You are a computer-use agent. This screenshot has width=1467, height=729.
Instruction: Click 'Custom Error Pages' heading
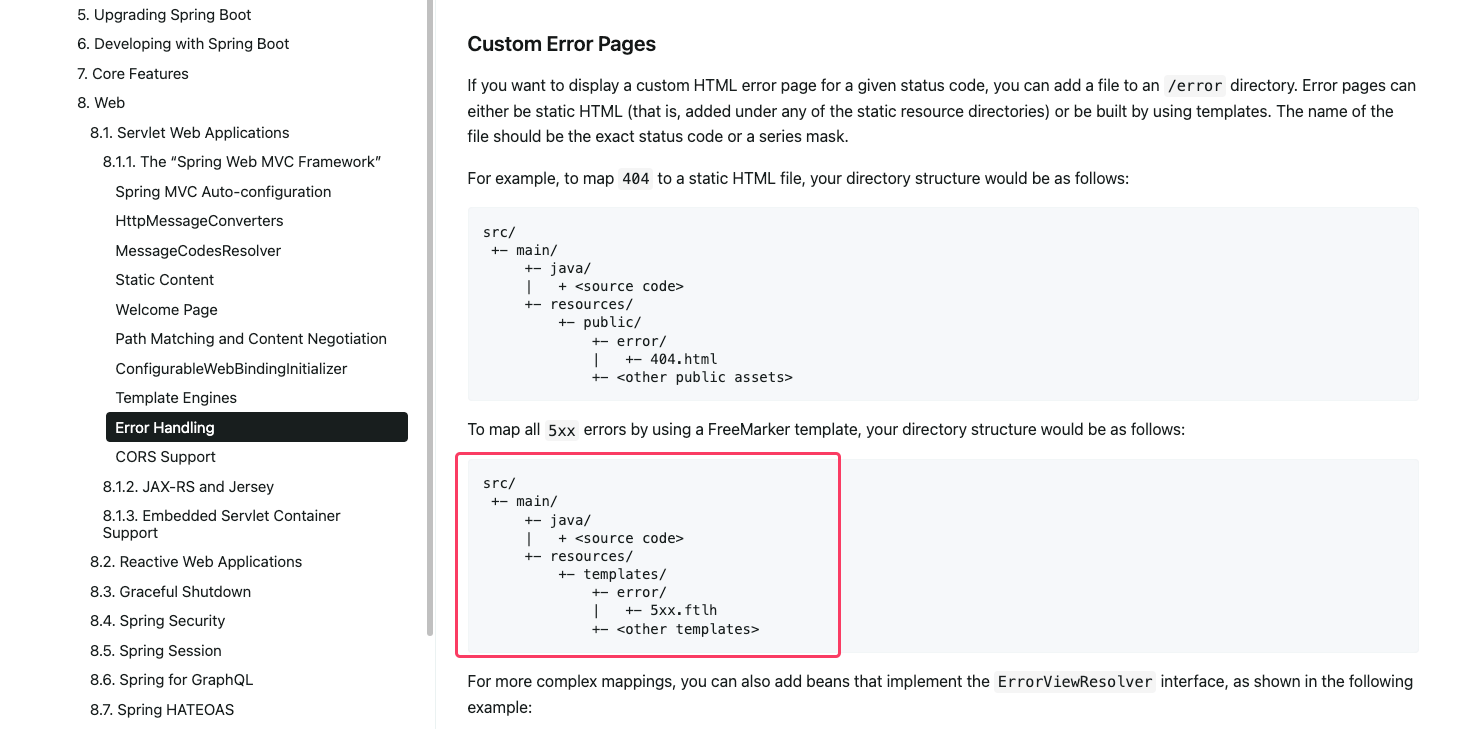pos(562,44)
